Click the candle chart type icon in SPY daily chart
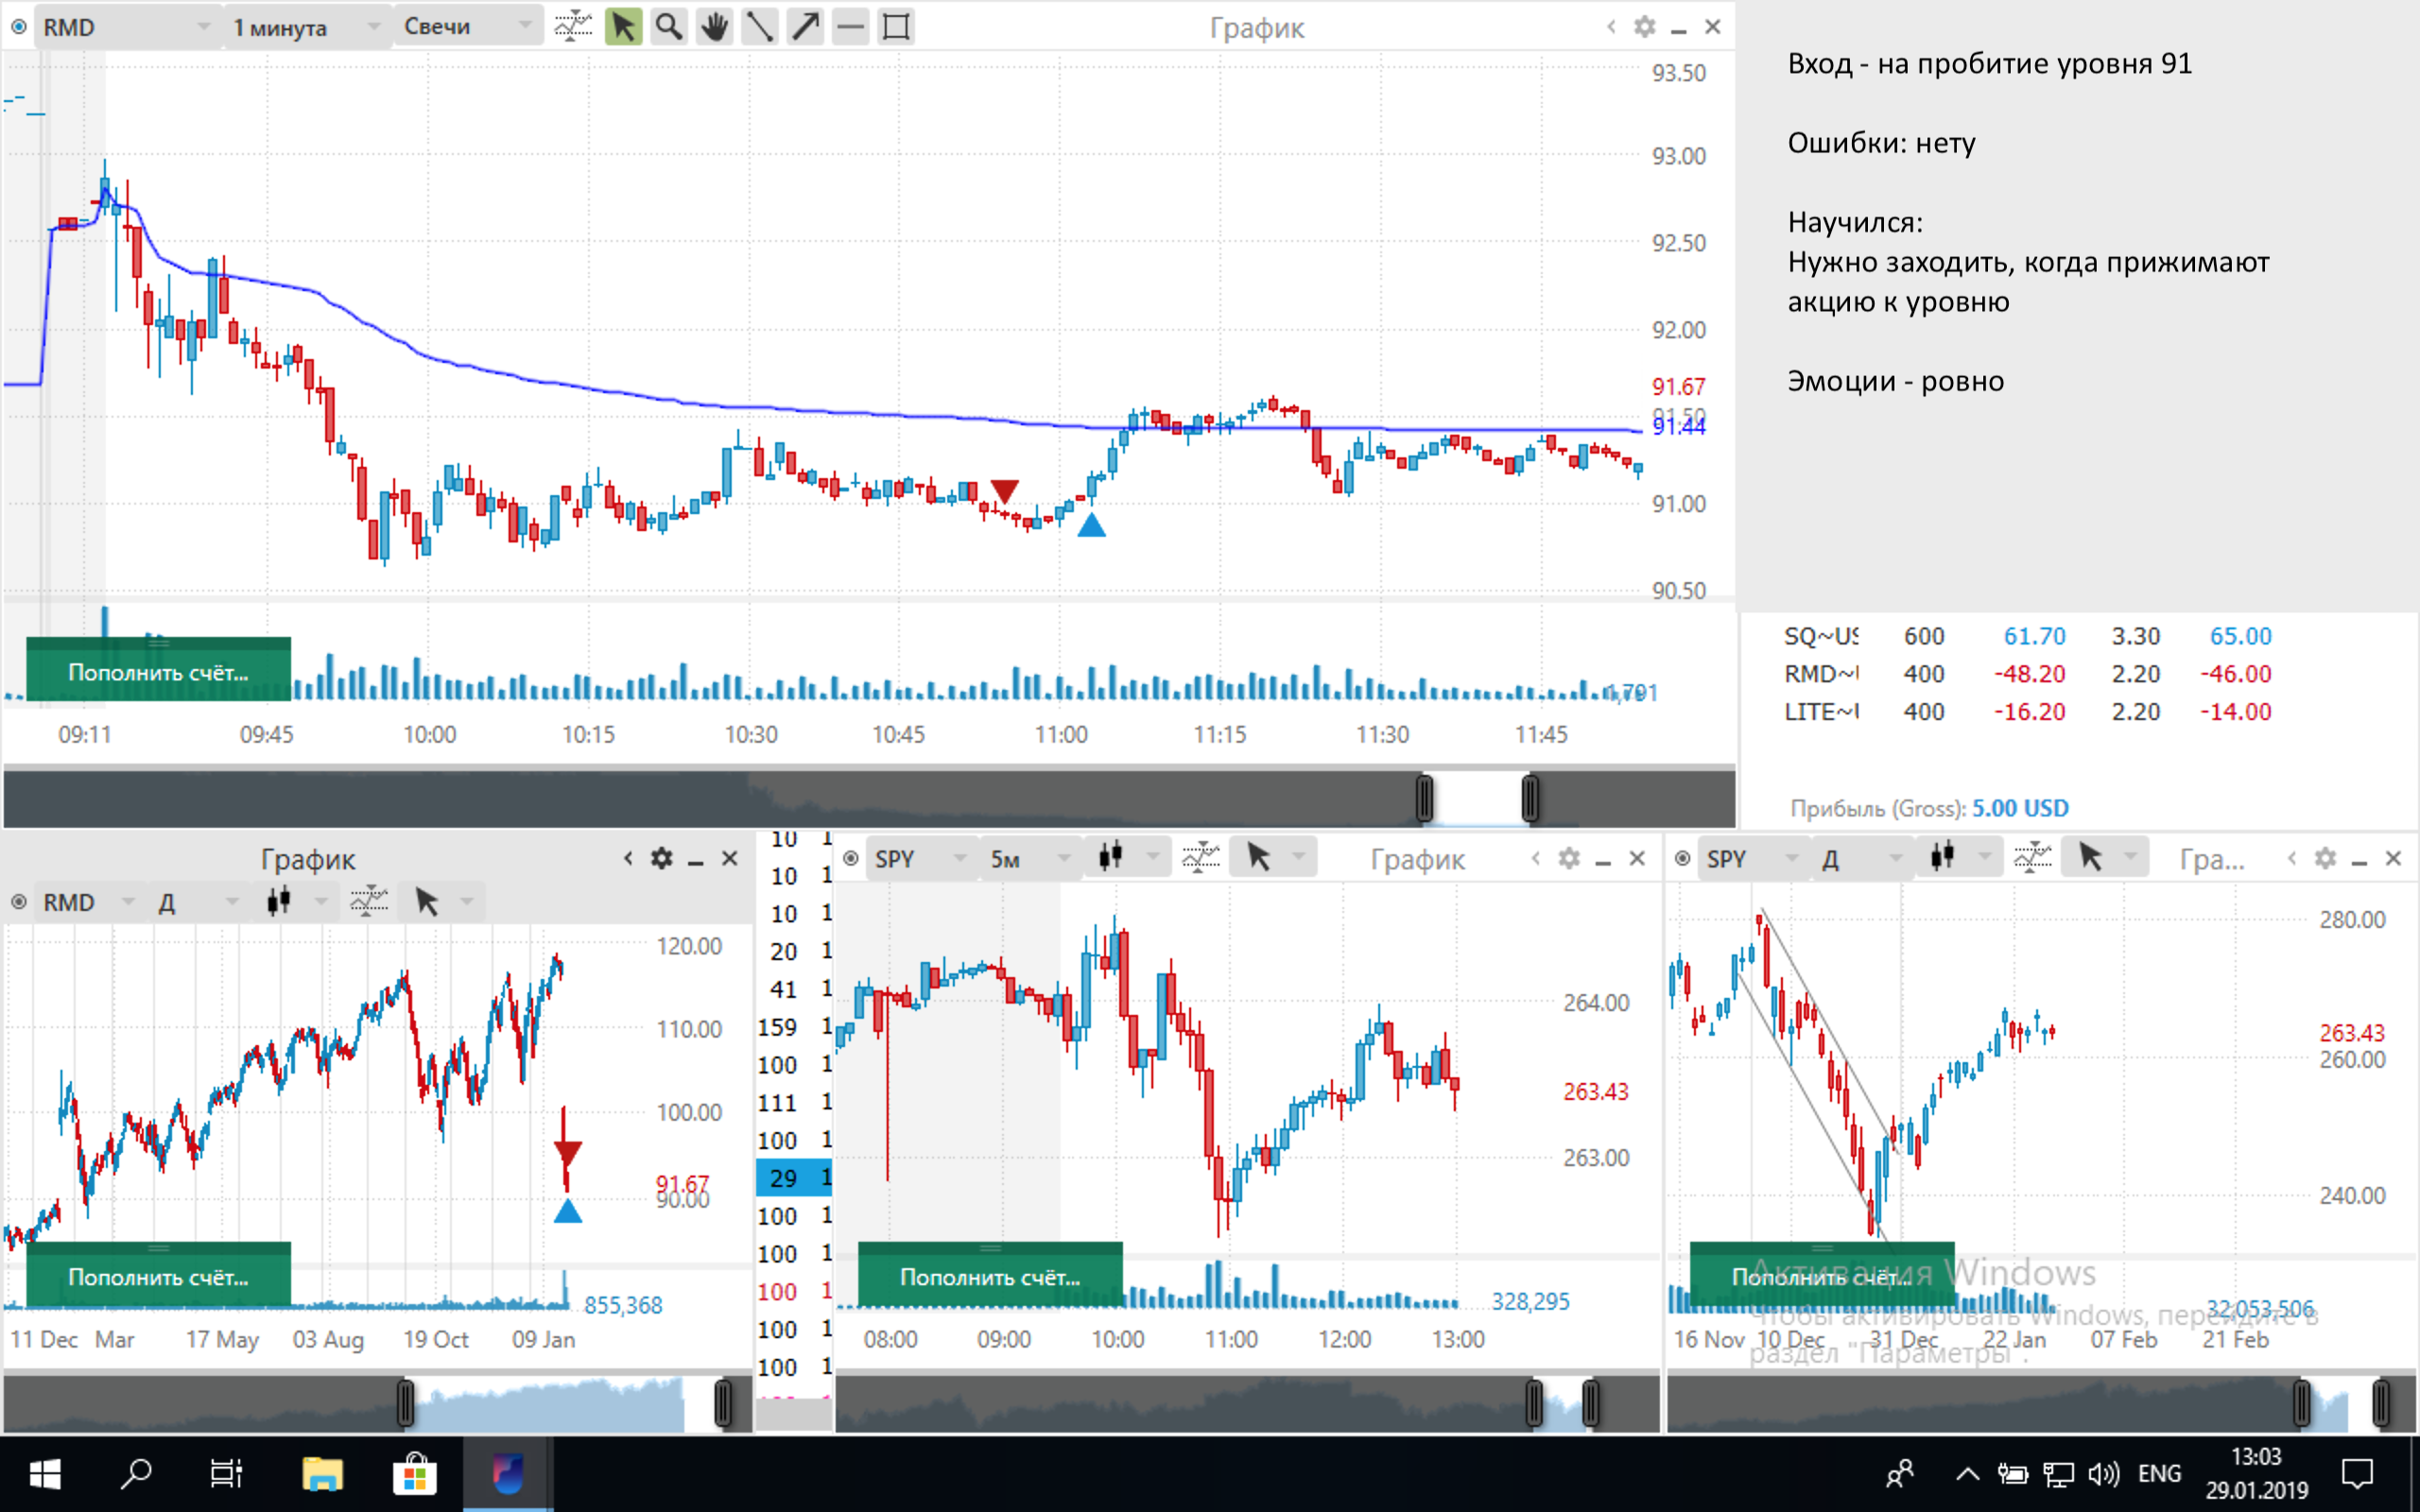This screenshot has height=1512, width=2420. (x=1943, y=857)
